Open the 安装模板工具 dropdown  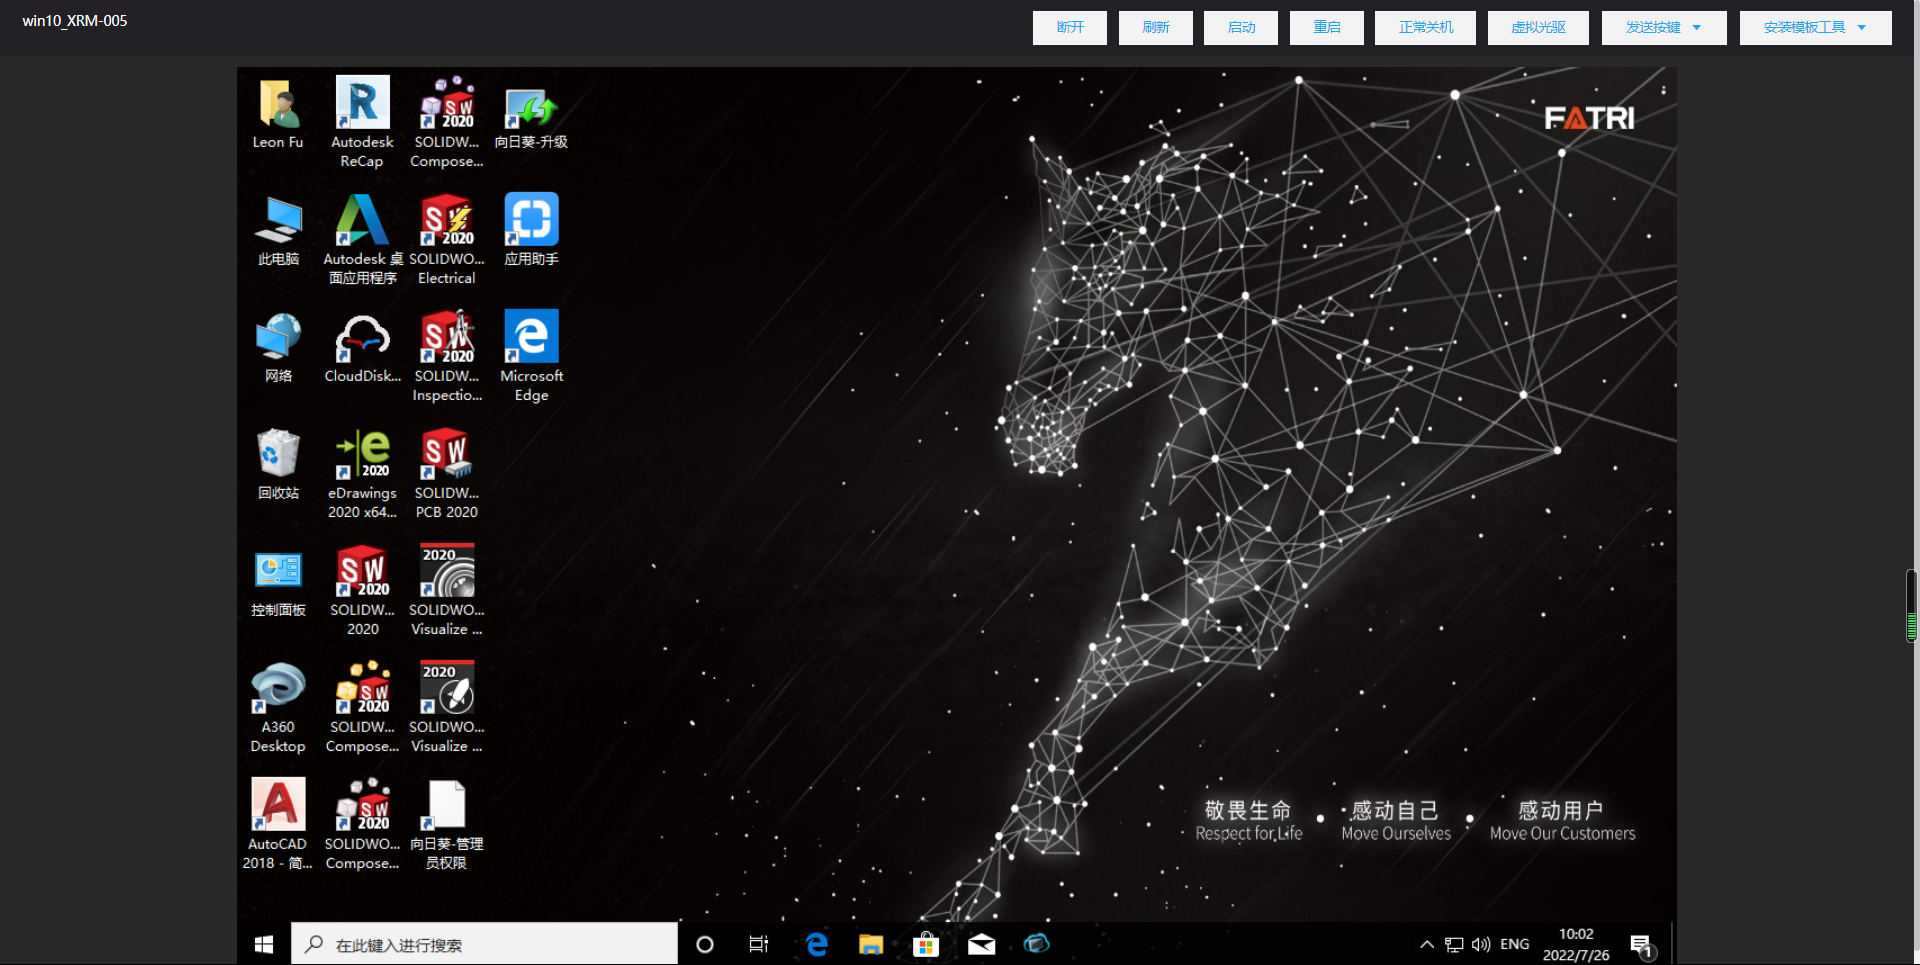1815,28
